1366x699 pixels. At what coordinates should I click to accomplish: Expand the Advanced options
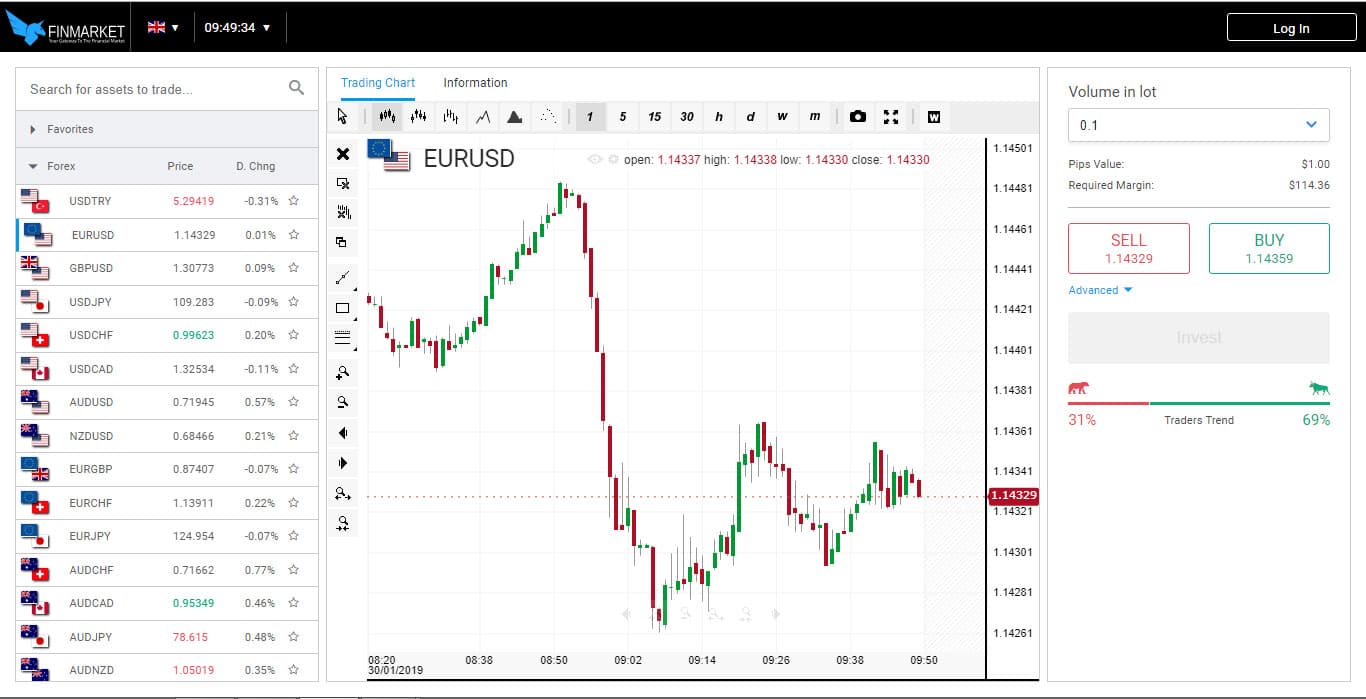click(x=1100, y=290)
